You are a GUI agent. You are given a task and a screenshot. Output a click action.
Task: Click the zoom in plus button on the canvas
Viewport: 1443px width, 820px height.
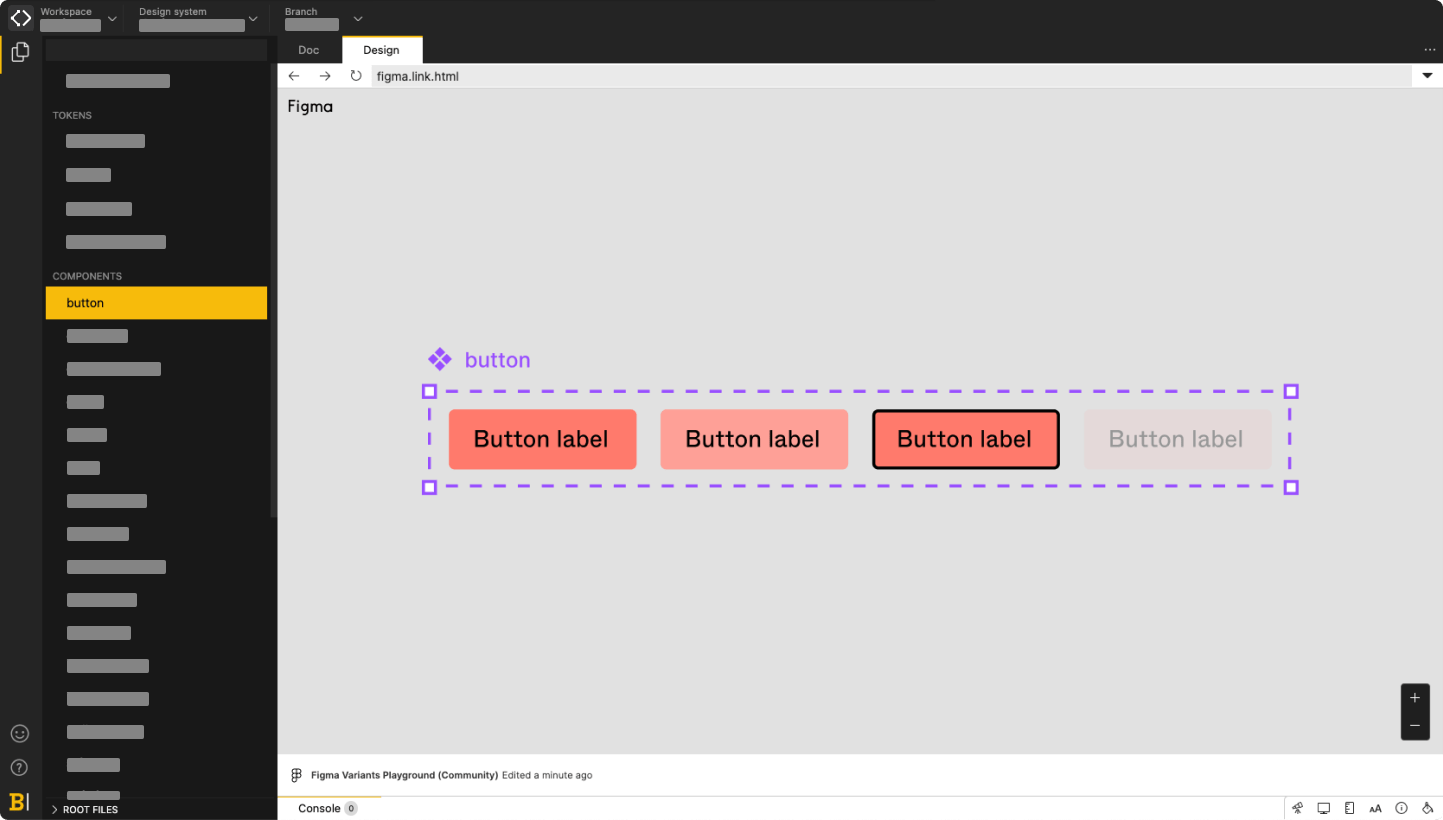(x=1415, y=697)
